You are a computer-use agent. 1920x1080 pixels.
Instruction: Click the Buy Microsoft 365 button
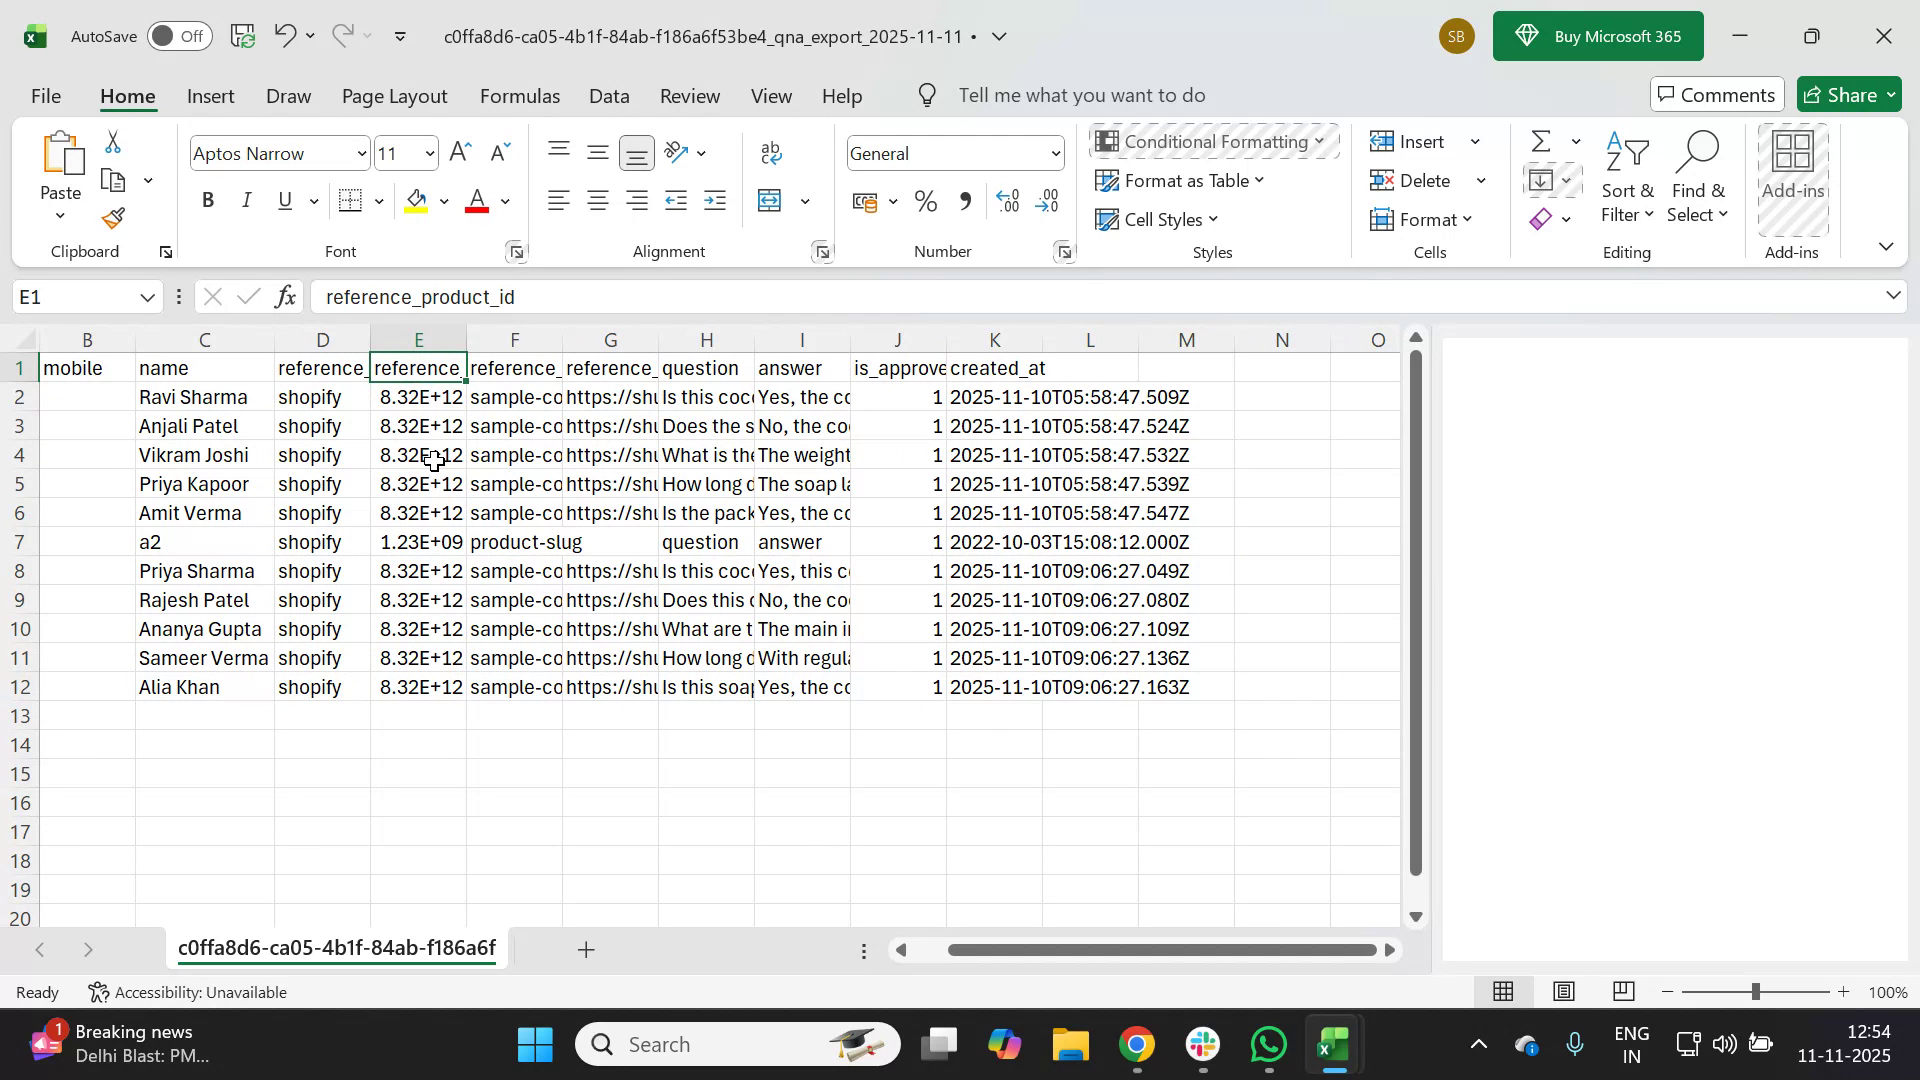(1597, 36)
